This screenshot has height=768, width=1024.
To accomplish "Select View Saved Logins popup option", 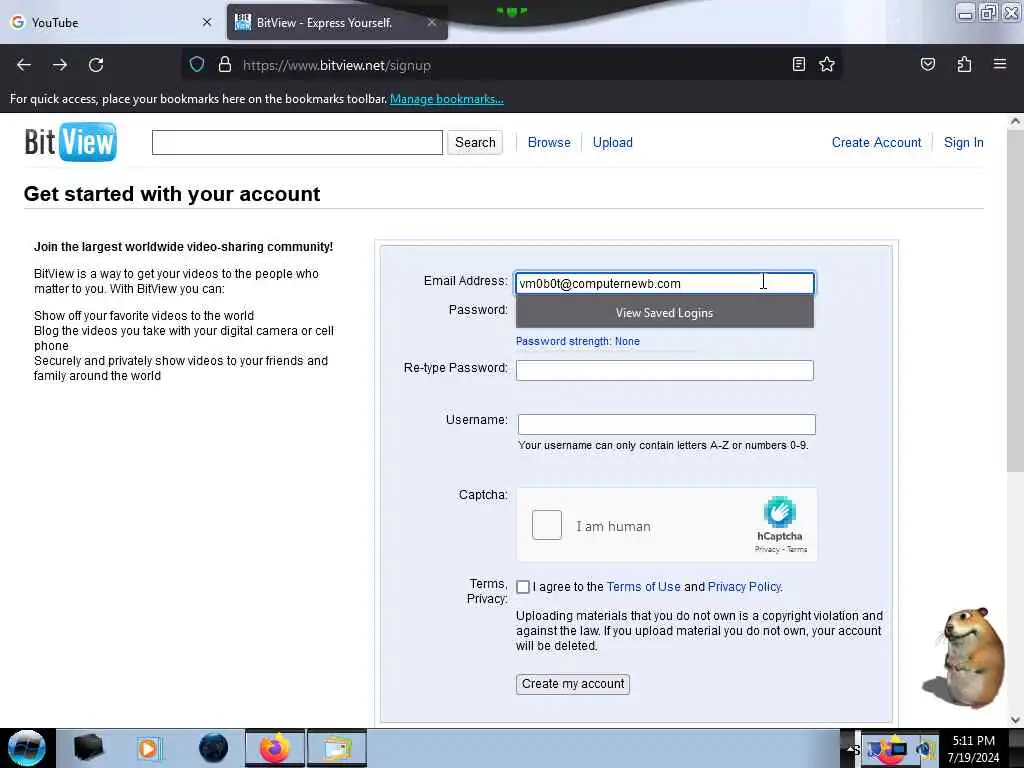I will tap(665, 312).
